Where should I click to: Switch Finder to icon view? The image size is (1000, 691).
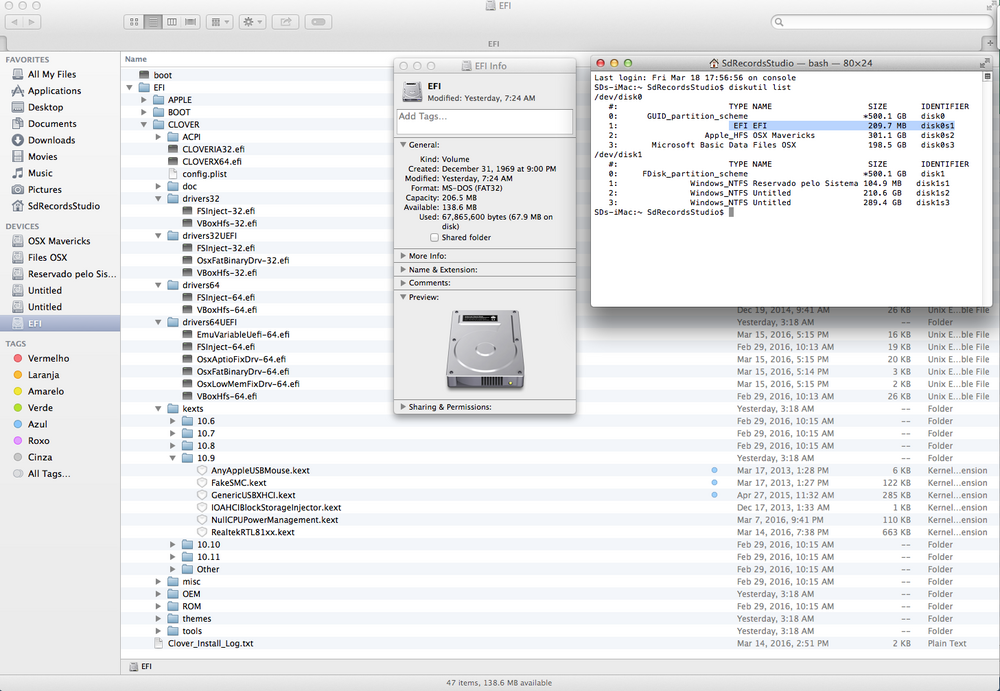135,21
